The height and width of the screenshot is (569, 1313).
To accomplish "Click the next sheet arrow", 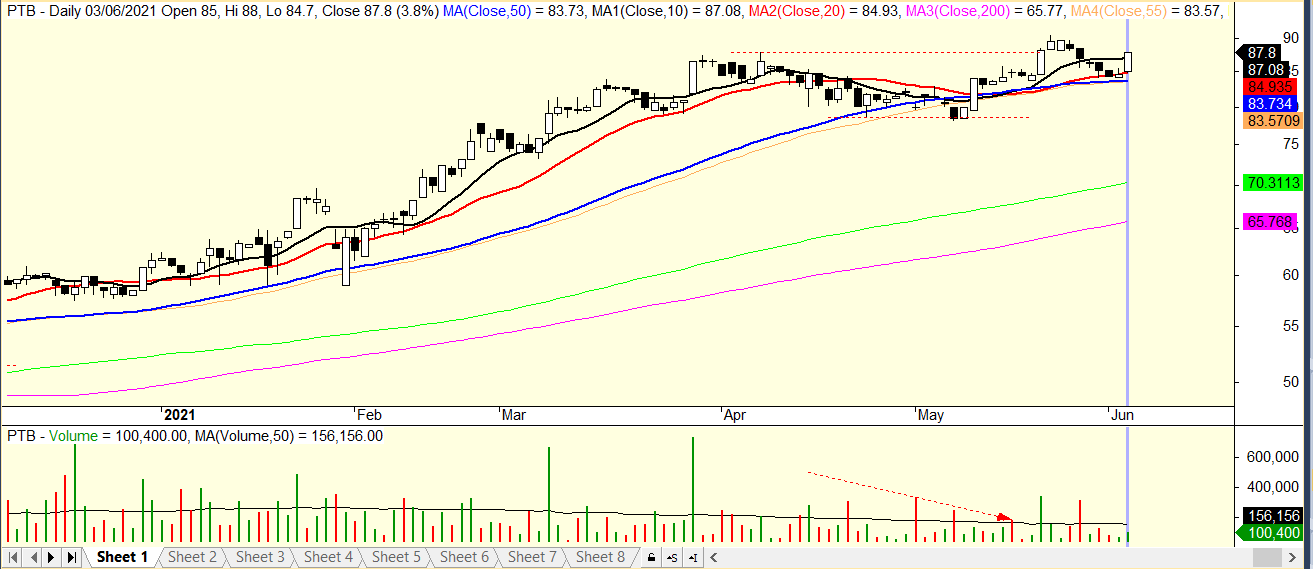I will 51,557.
